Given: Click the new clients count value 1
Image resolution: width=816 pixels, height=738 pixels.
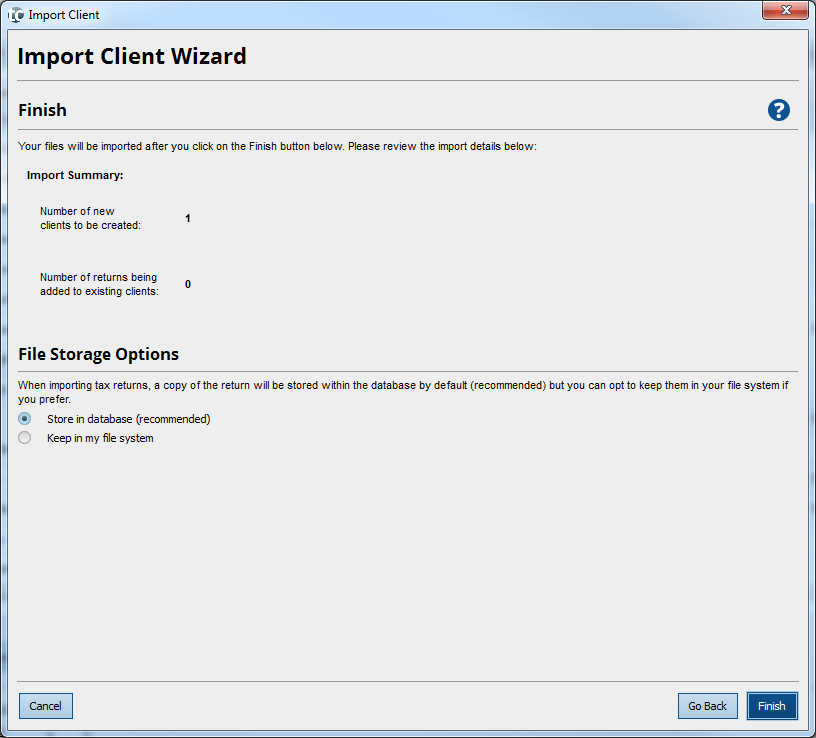Looking at the screenshot, I should [188, 218].
